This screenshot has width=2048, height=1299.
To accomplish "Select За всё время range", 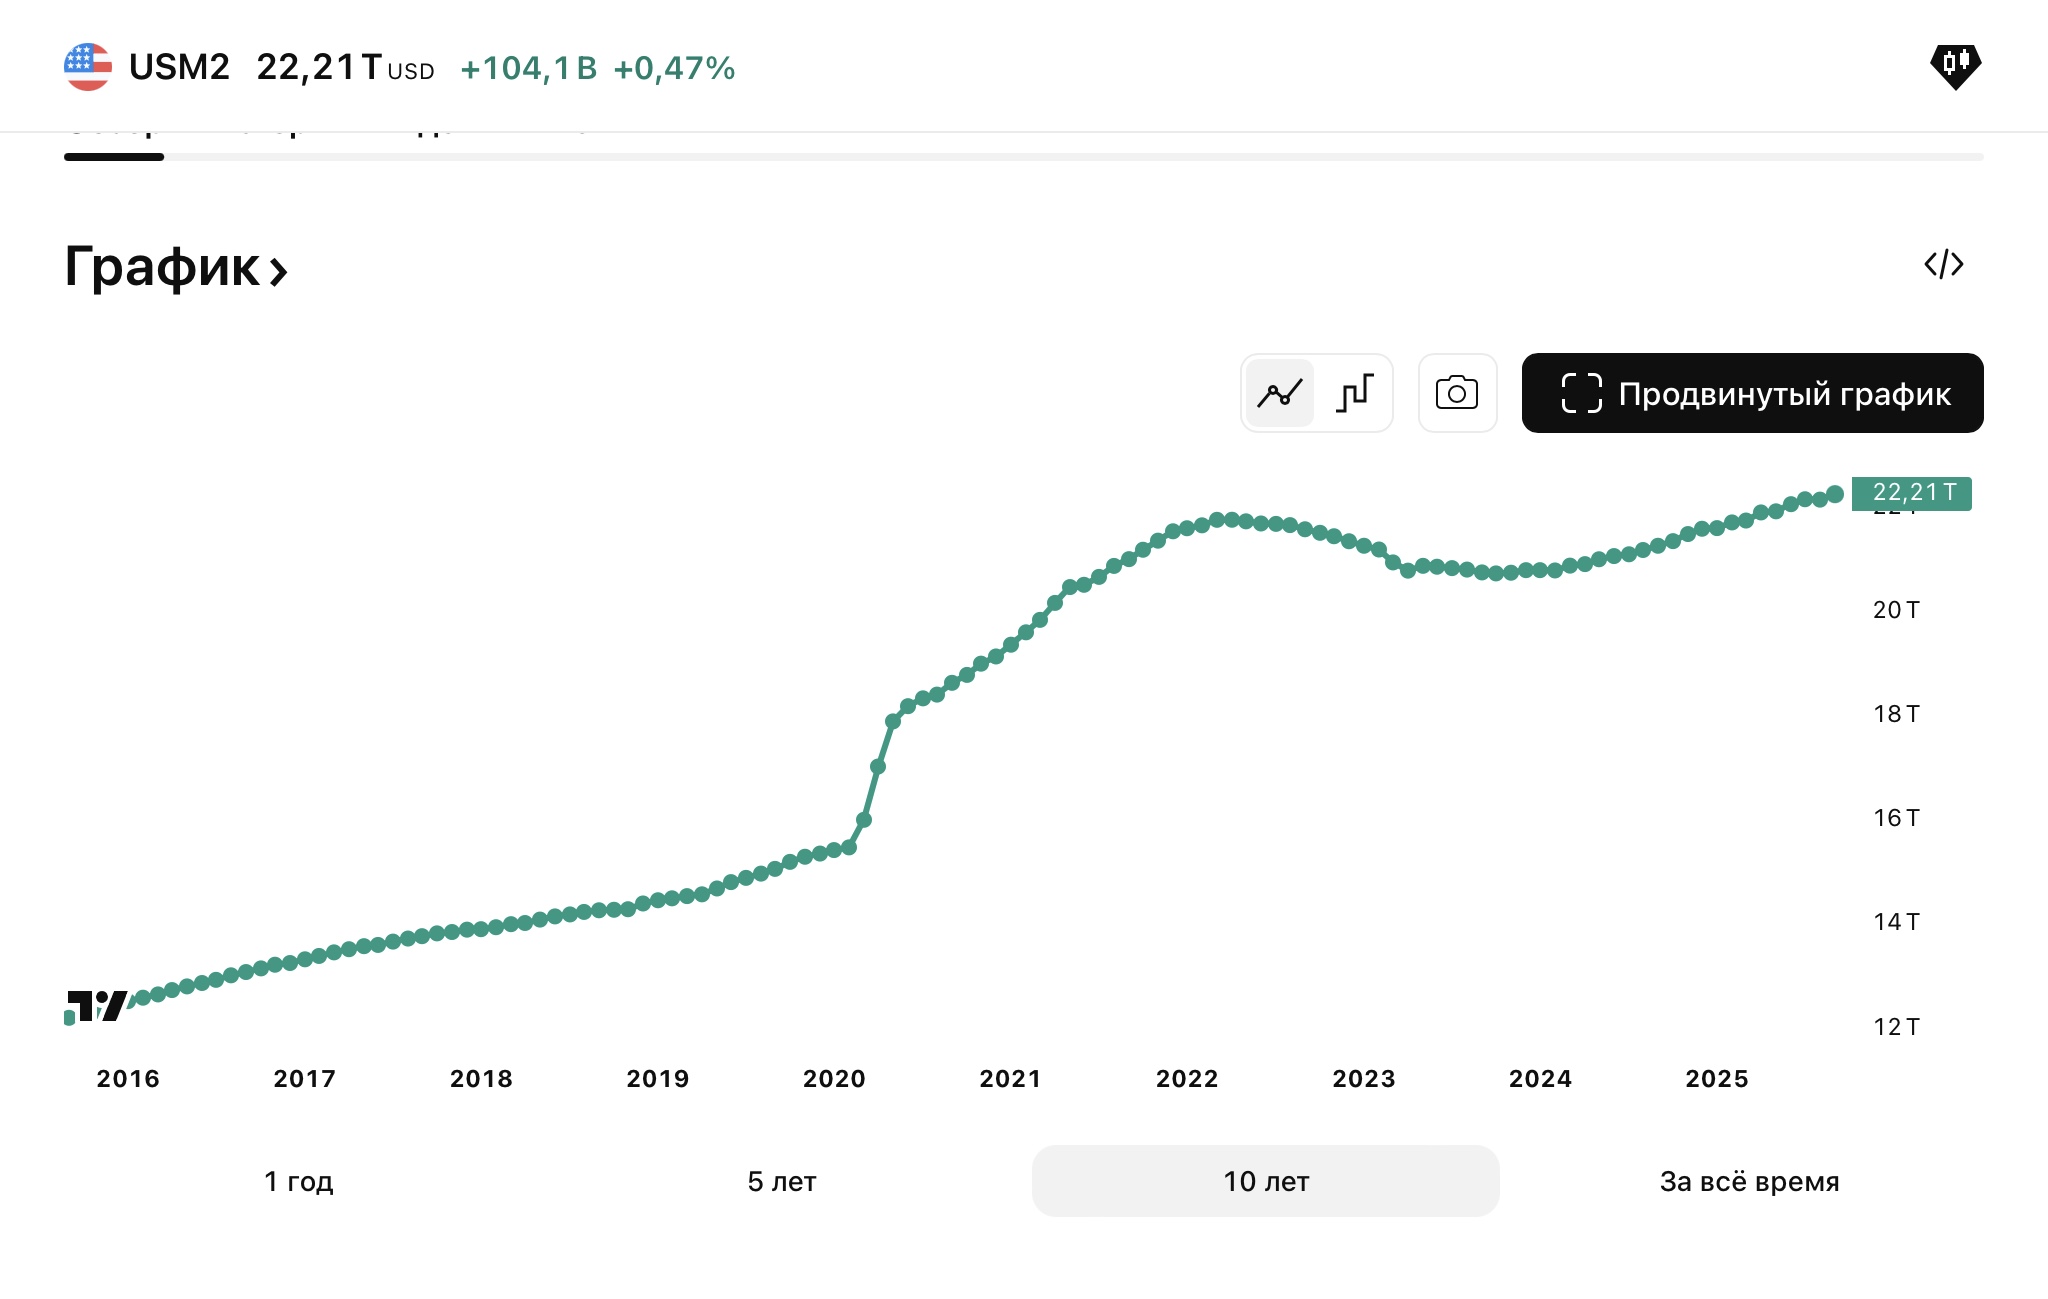I will coord(1749,1181).
